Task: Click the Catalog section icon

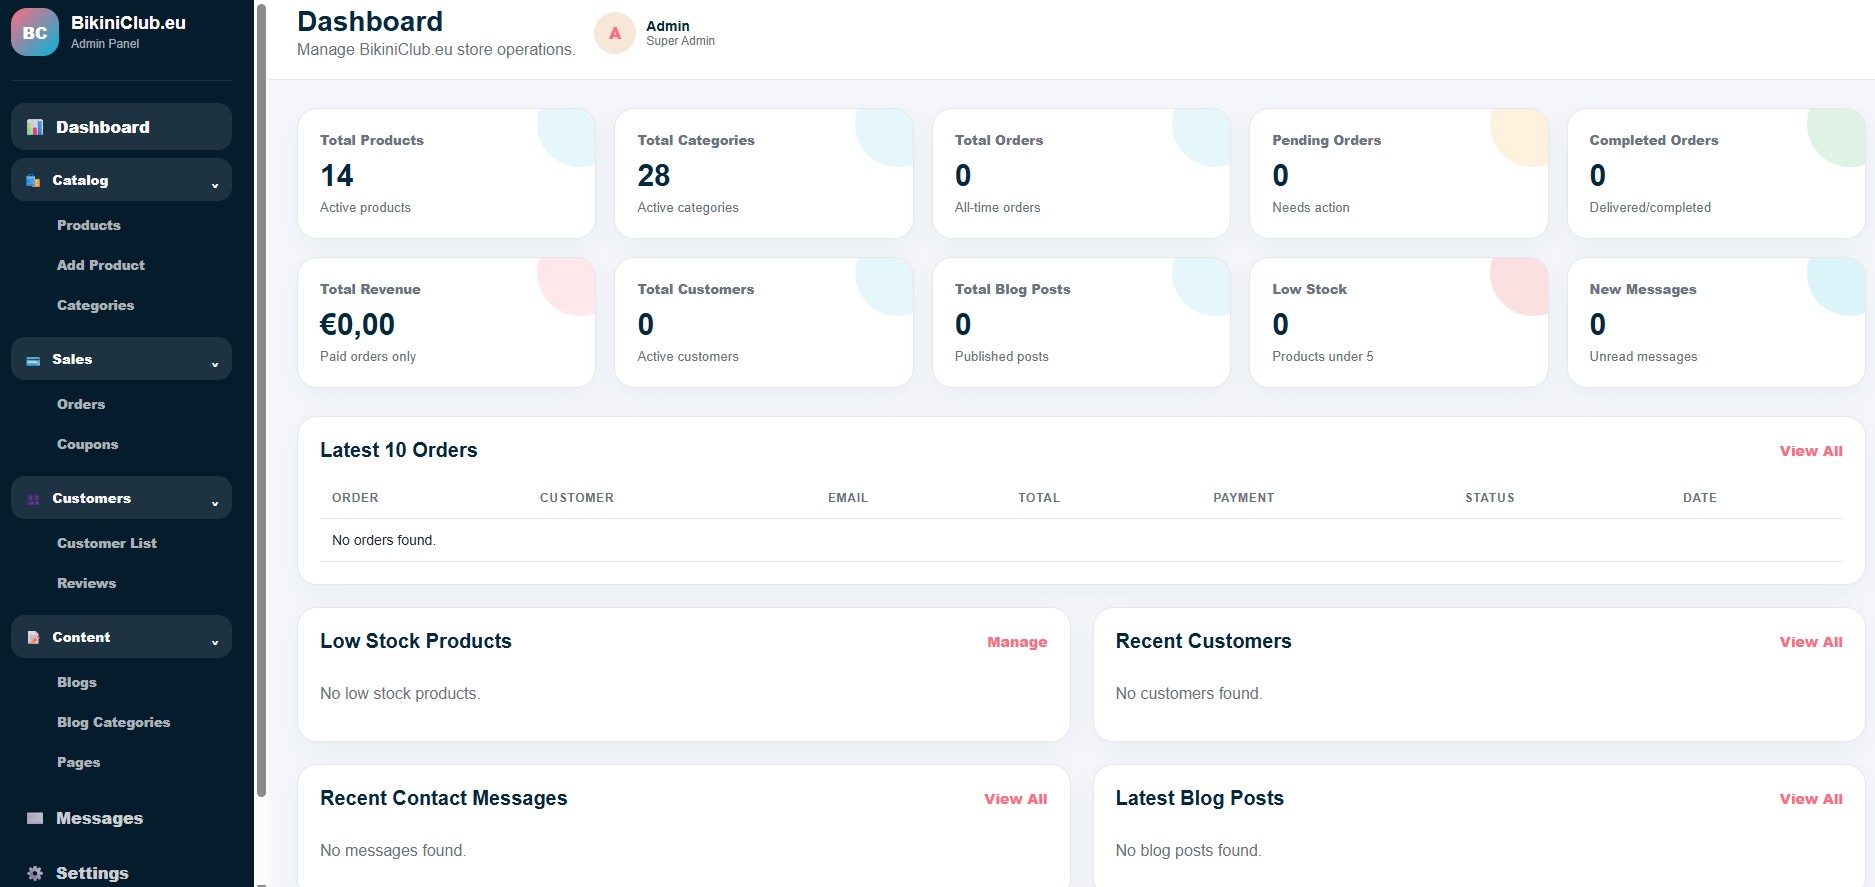Action: click(33, 181)
